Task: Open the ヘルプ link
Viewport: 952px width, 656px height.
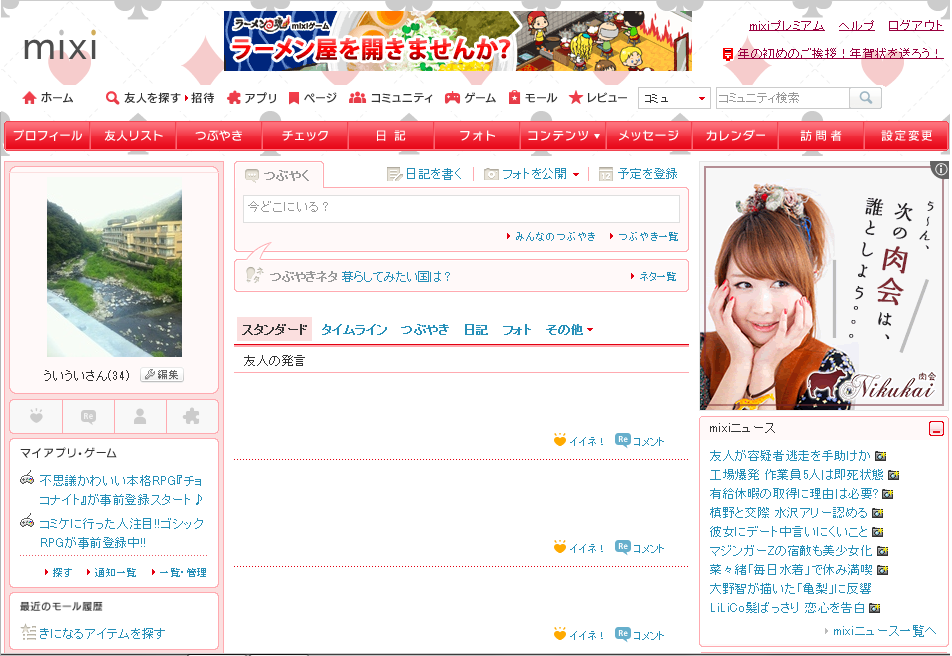Action: [x=856, y=26]
